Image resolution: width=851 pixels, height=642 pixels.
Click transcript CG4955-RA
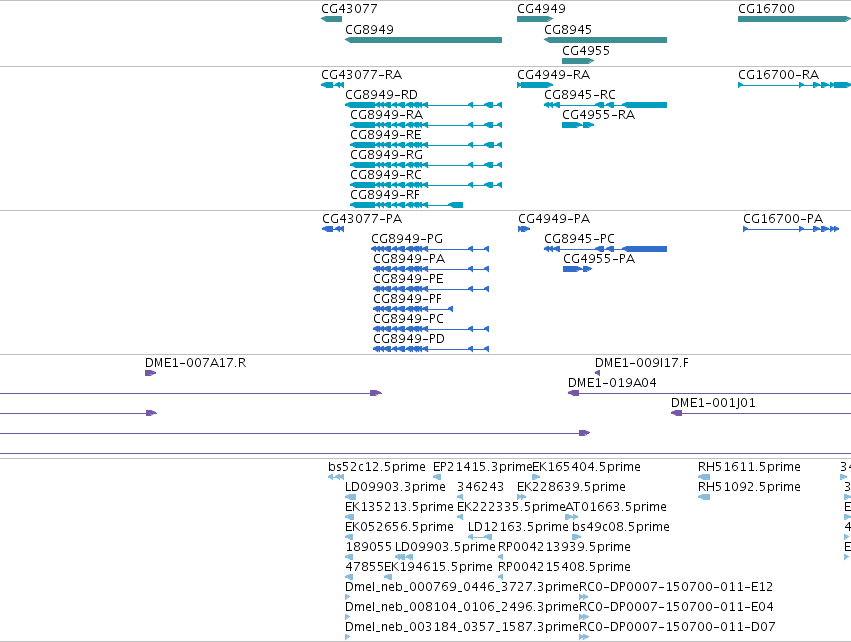coord(578,125)
